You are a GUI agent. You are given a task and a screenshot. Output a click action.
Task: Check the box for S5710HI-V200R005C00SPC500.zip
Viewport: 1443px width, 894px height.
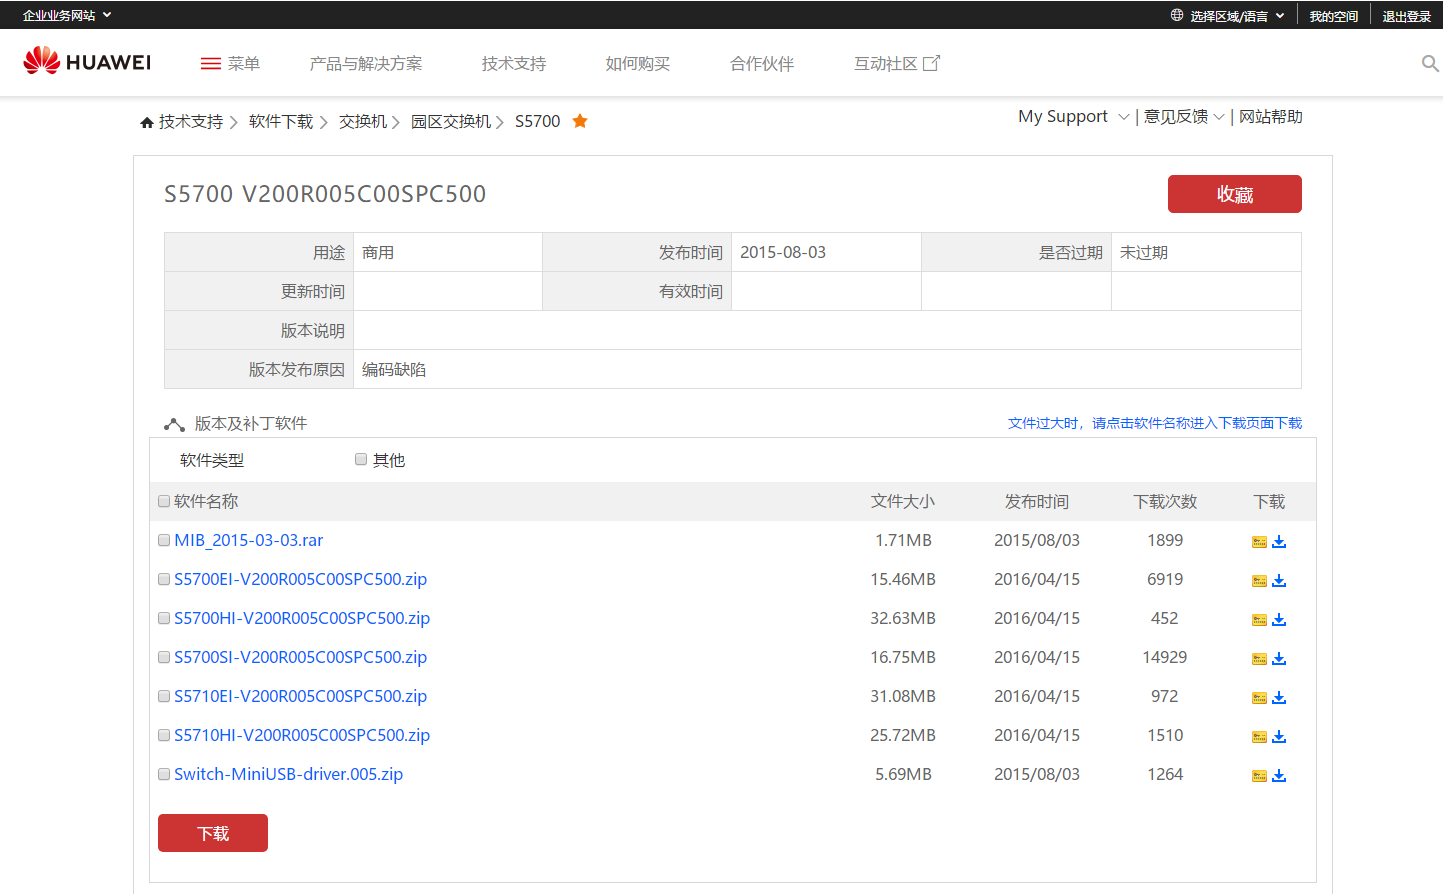pos(164,735)
